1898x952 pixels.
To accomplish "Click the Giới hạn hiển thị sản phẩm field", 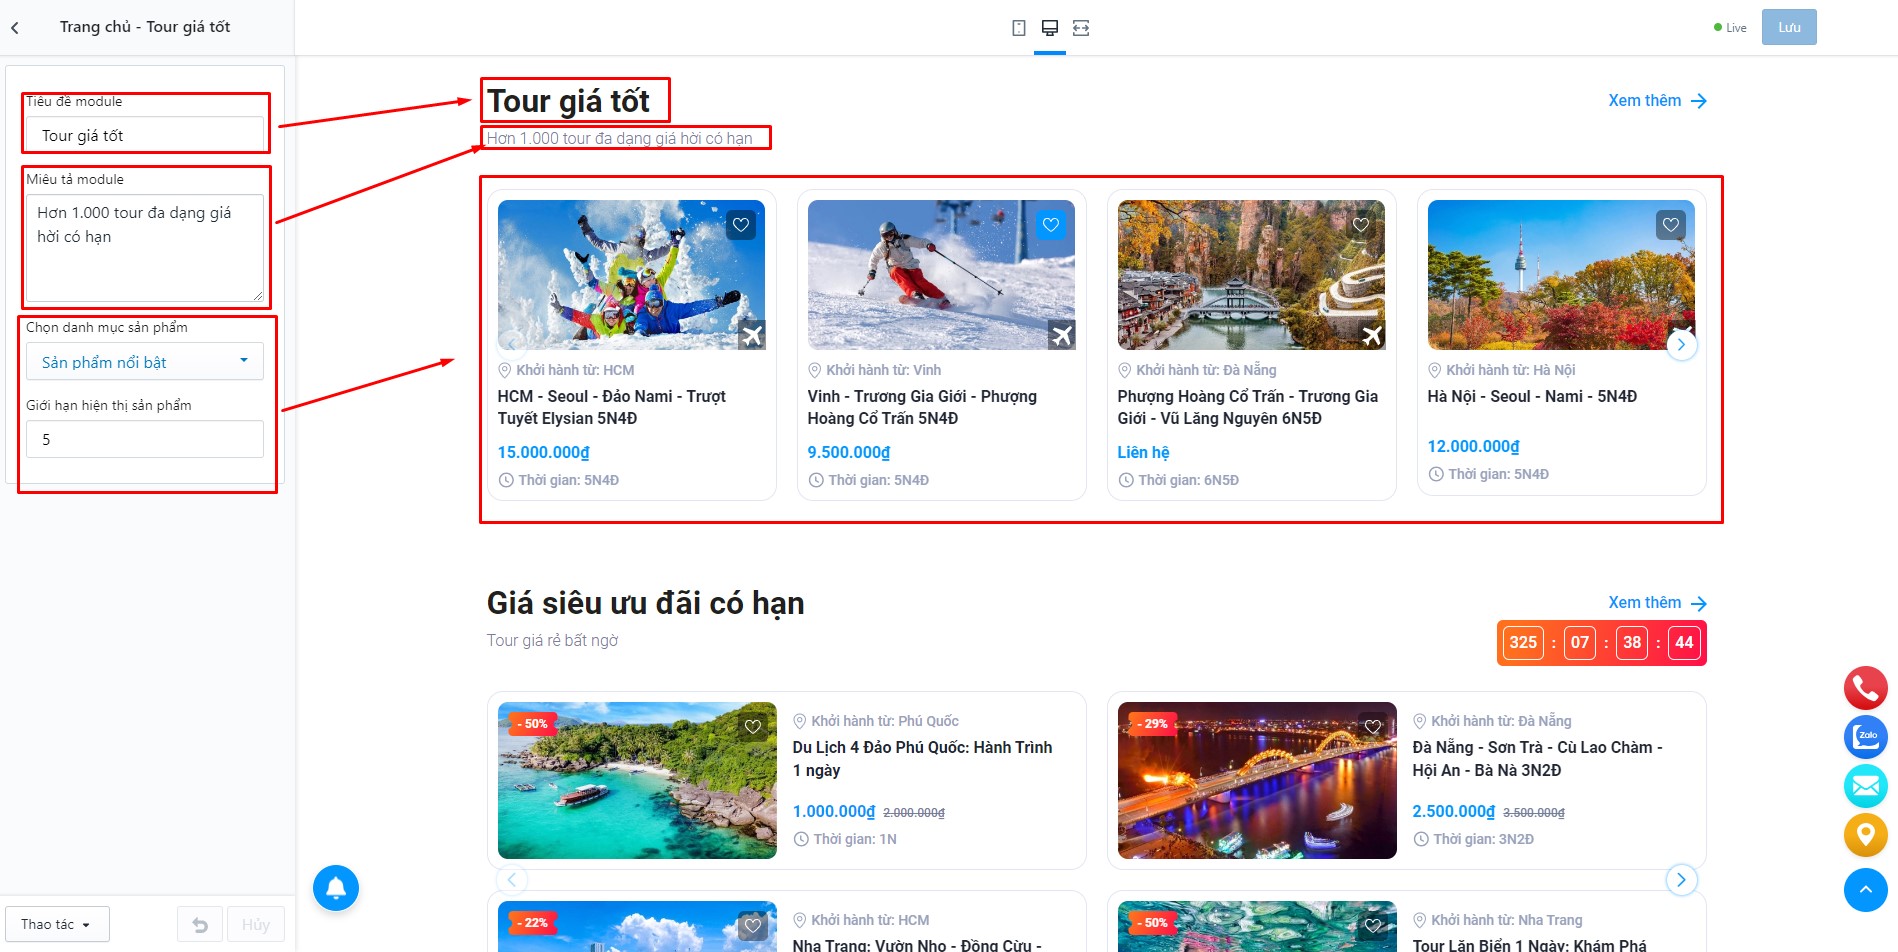I will (x=145, y=439).
